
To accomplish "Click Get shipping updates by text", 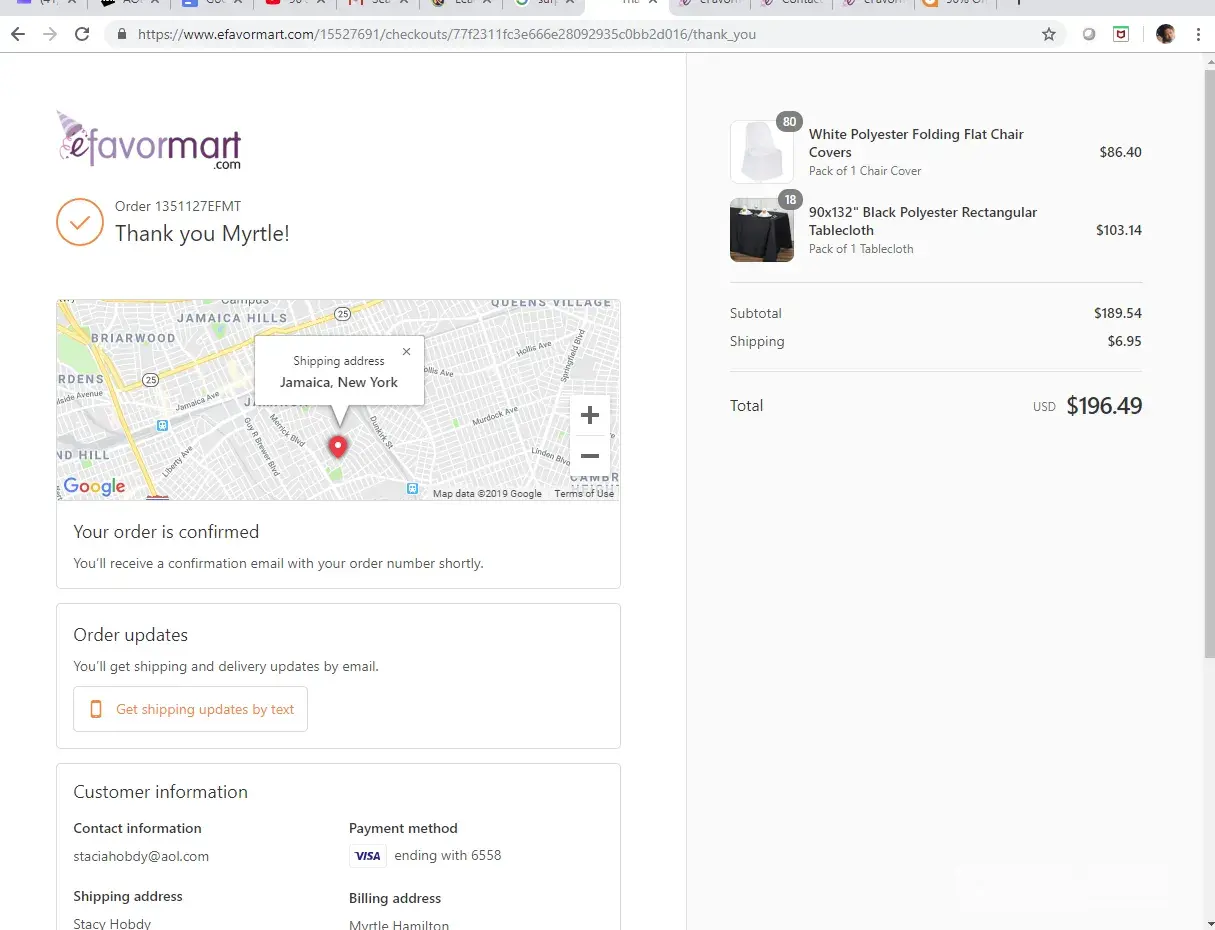I will click(191, 709).
